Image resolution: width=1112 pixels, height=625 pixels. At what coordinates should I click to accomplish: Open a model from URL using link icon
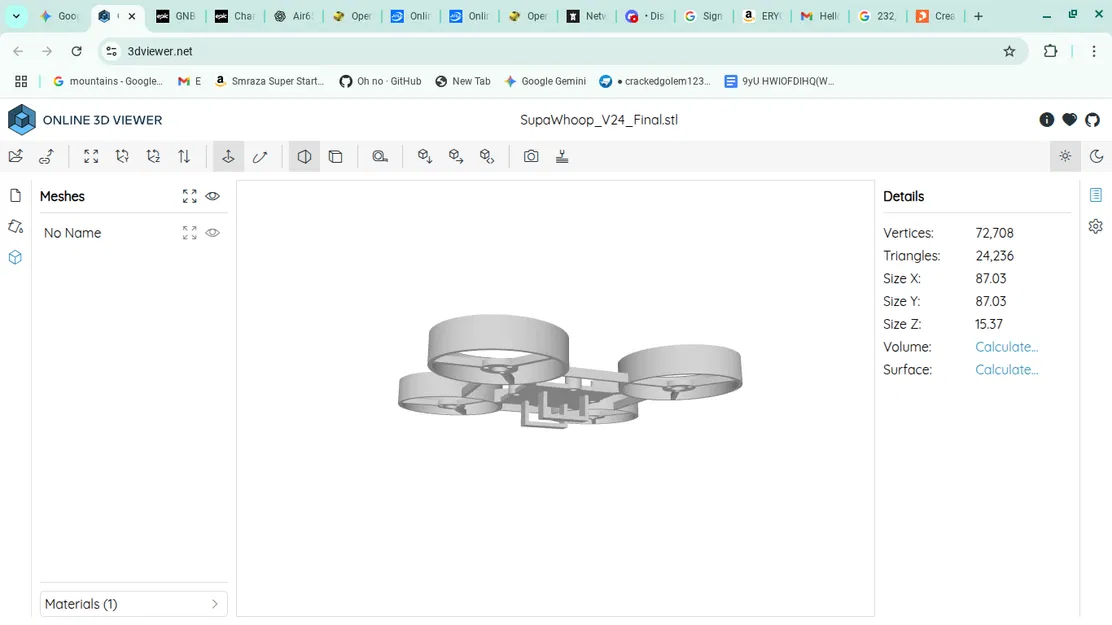click(x=46, y=156)
